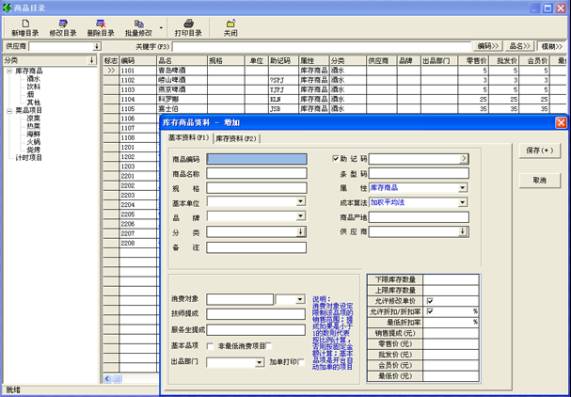Image resolution: width=571 pixels, height=397 pixels.
Task: Open the 基本单位 dropdown
Action: tap(300, 201)
